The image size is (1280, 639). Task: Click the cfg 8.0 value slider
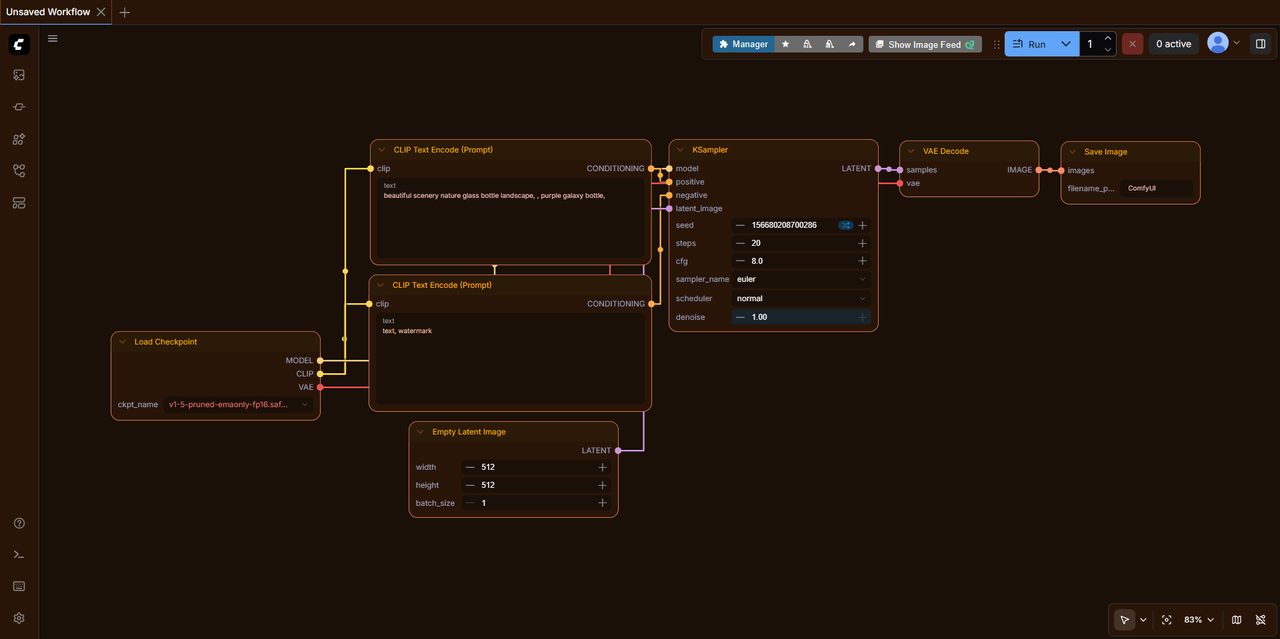coord(802,261)
